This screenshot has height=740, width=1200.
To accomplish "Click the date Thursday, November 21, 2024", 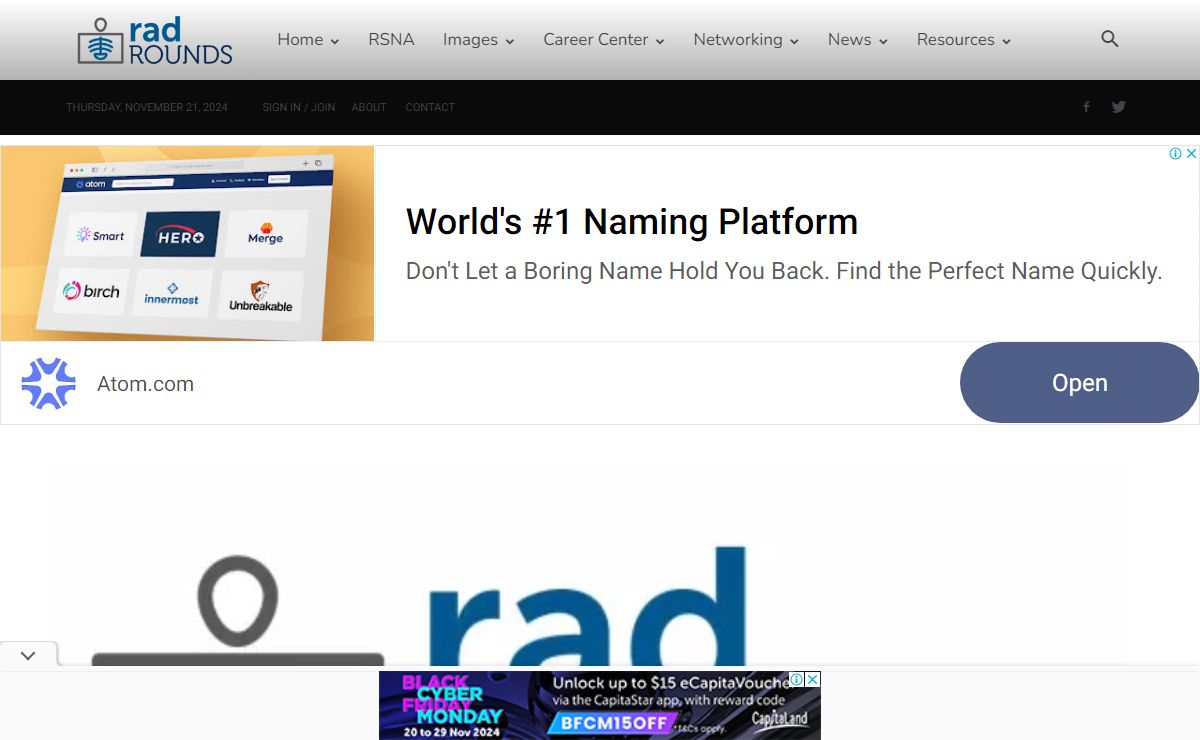I will (x=147, y=107).
